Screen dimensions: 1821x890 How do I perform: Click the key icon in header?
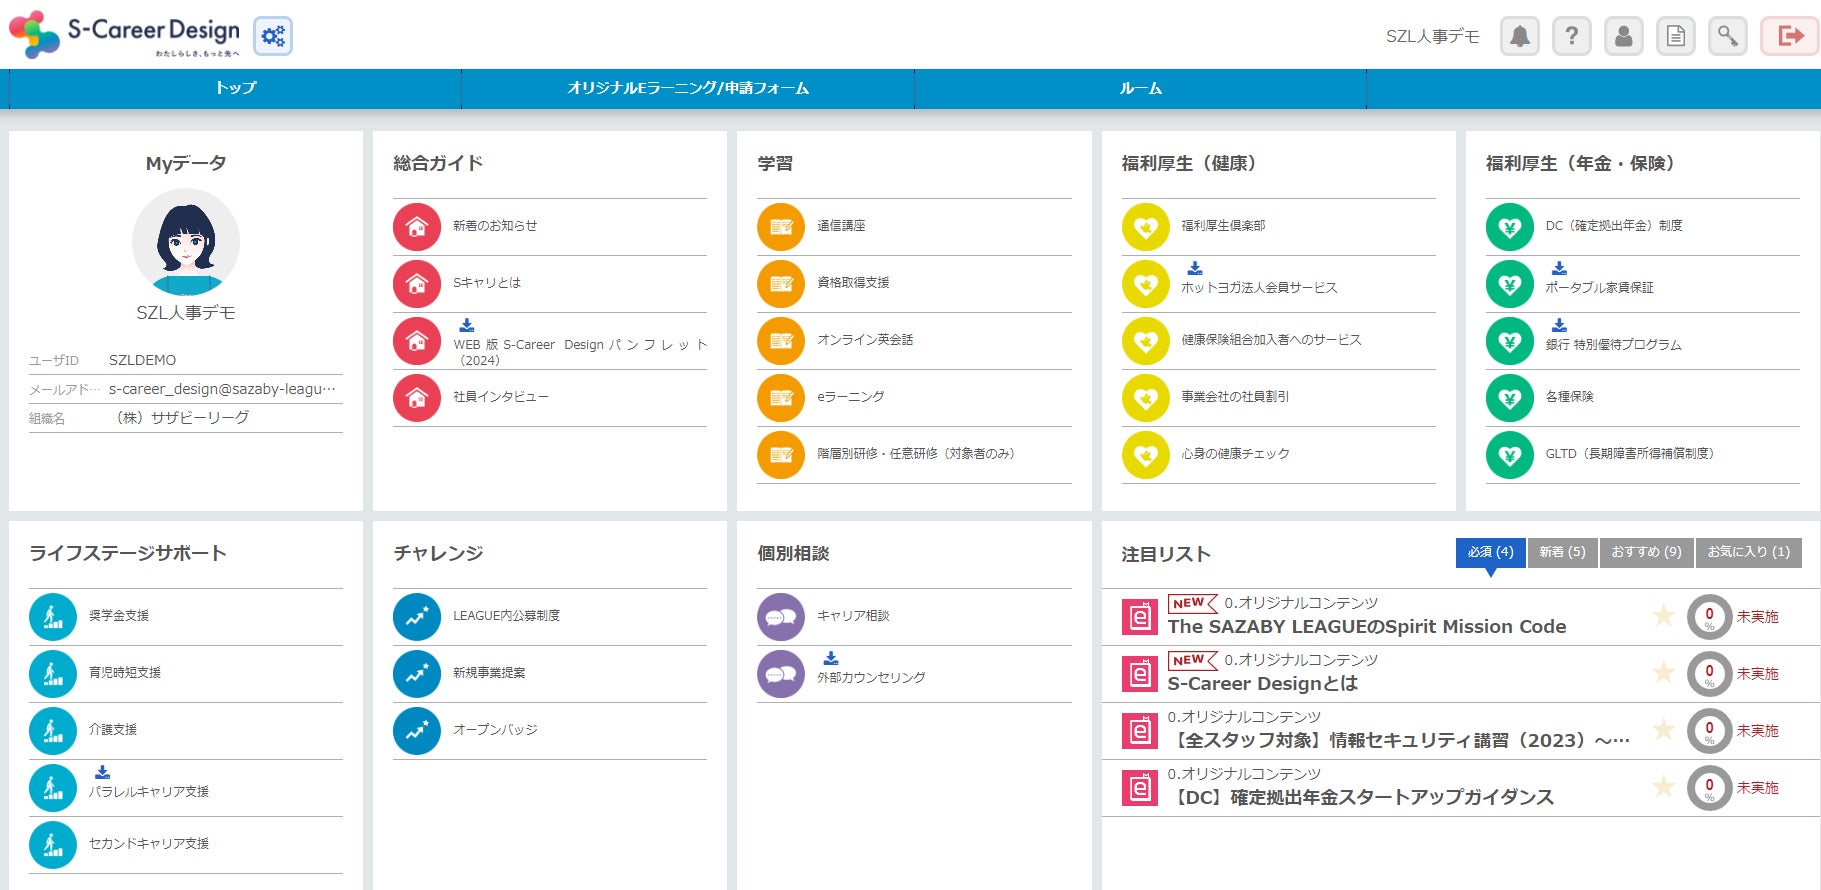tap(1727, 36)
